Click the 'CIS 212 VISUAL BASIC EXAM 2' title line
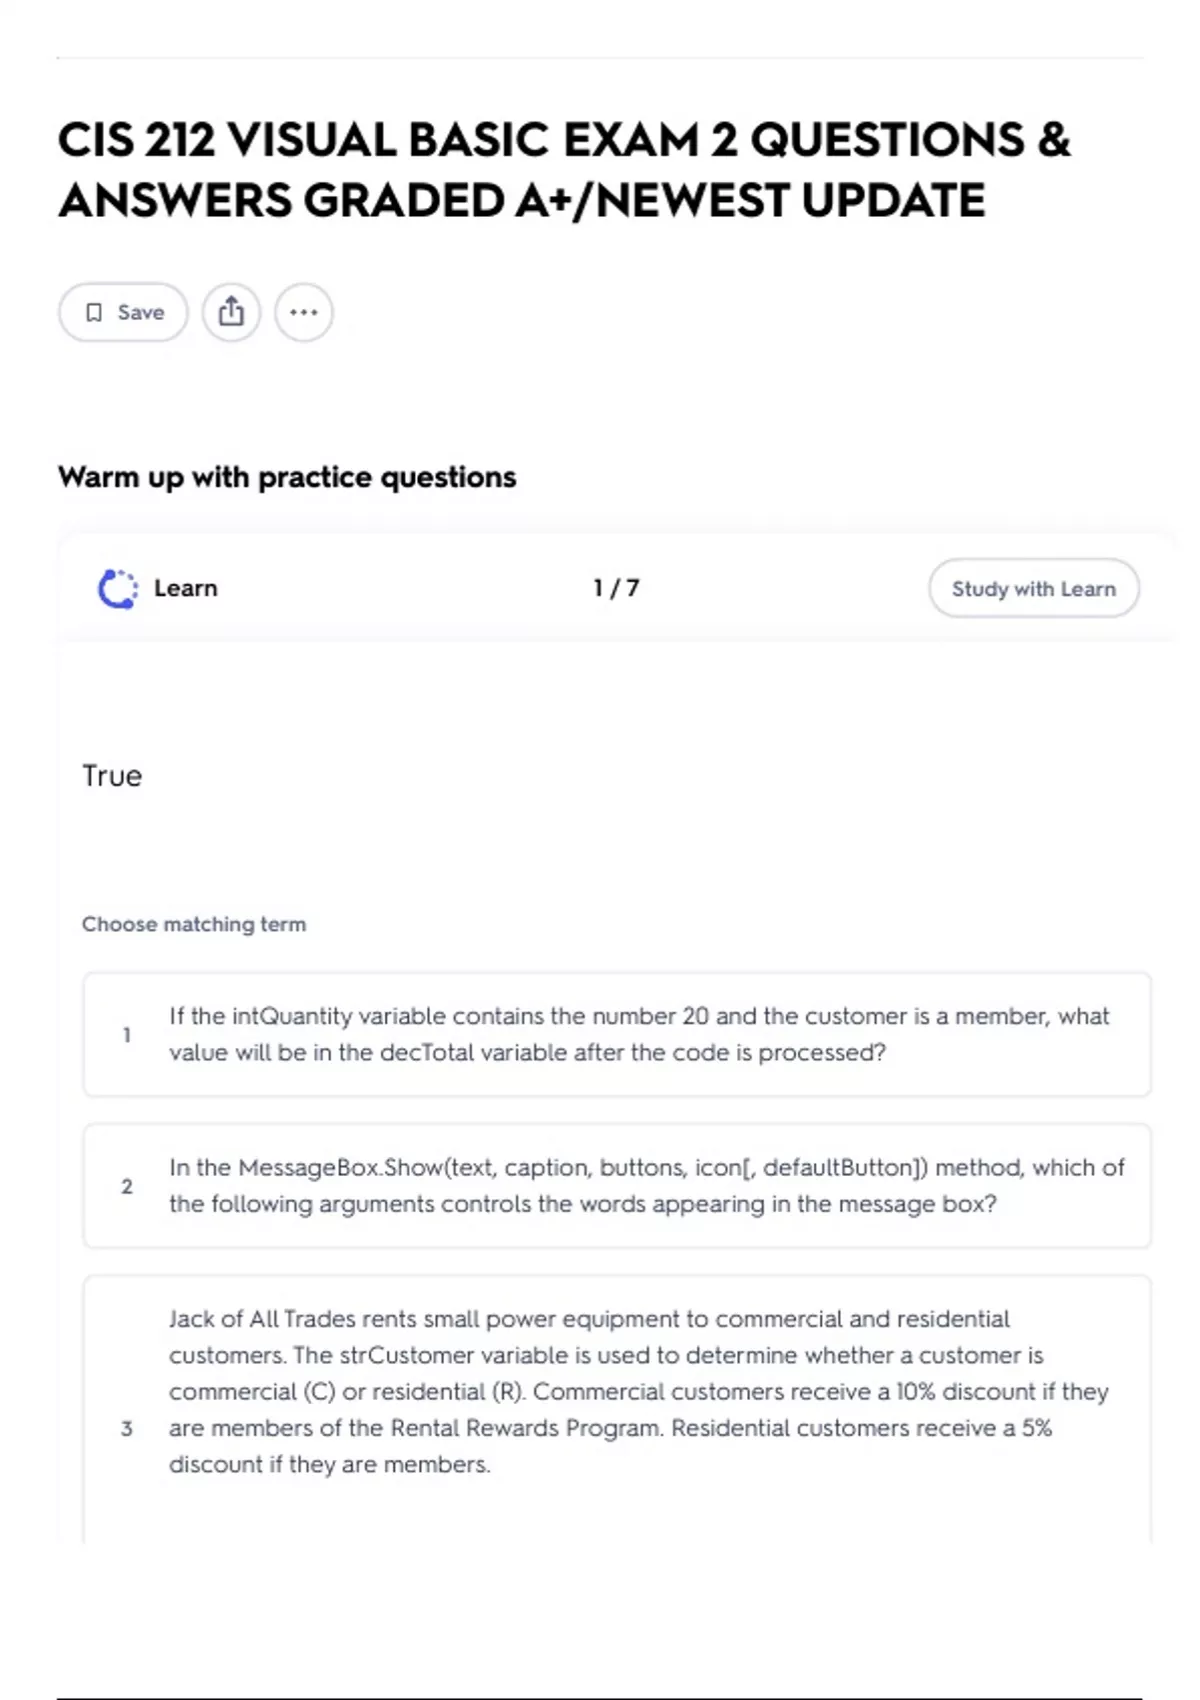 tap(564, 139)
